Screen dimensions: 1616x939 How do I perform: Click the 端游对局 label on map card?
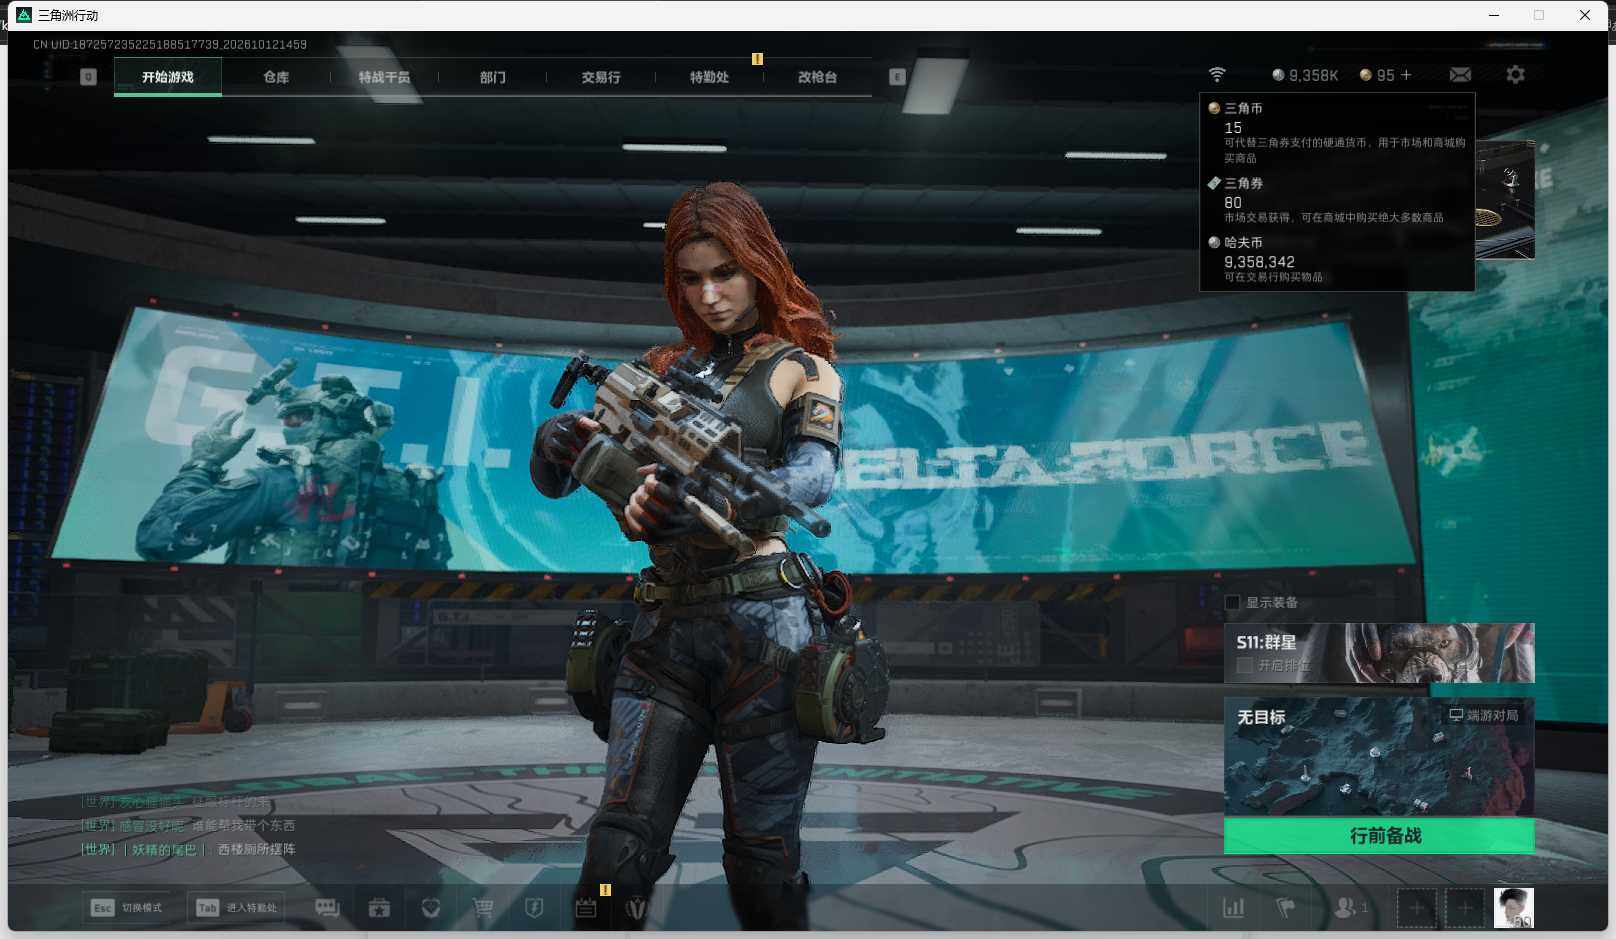(x=1484, y=715)
